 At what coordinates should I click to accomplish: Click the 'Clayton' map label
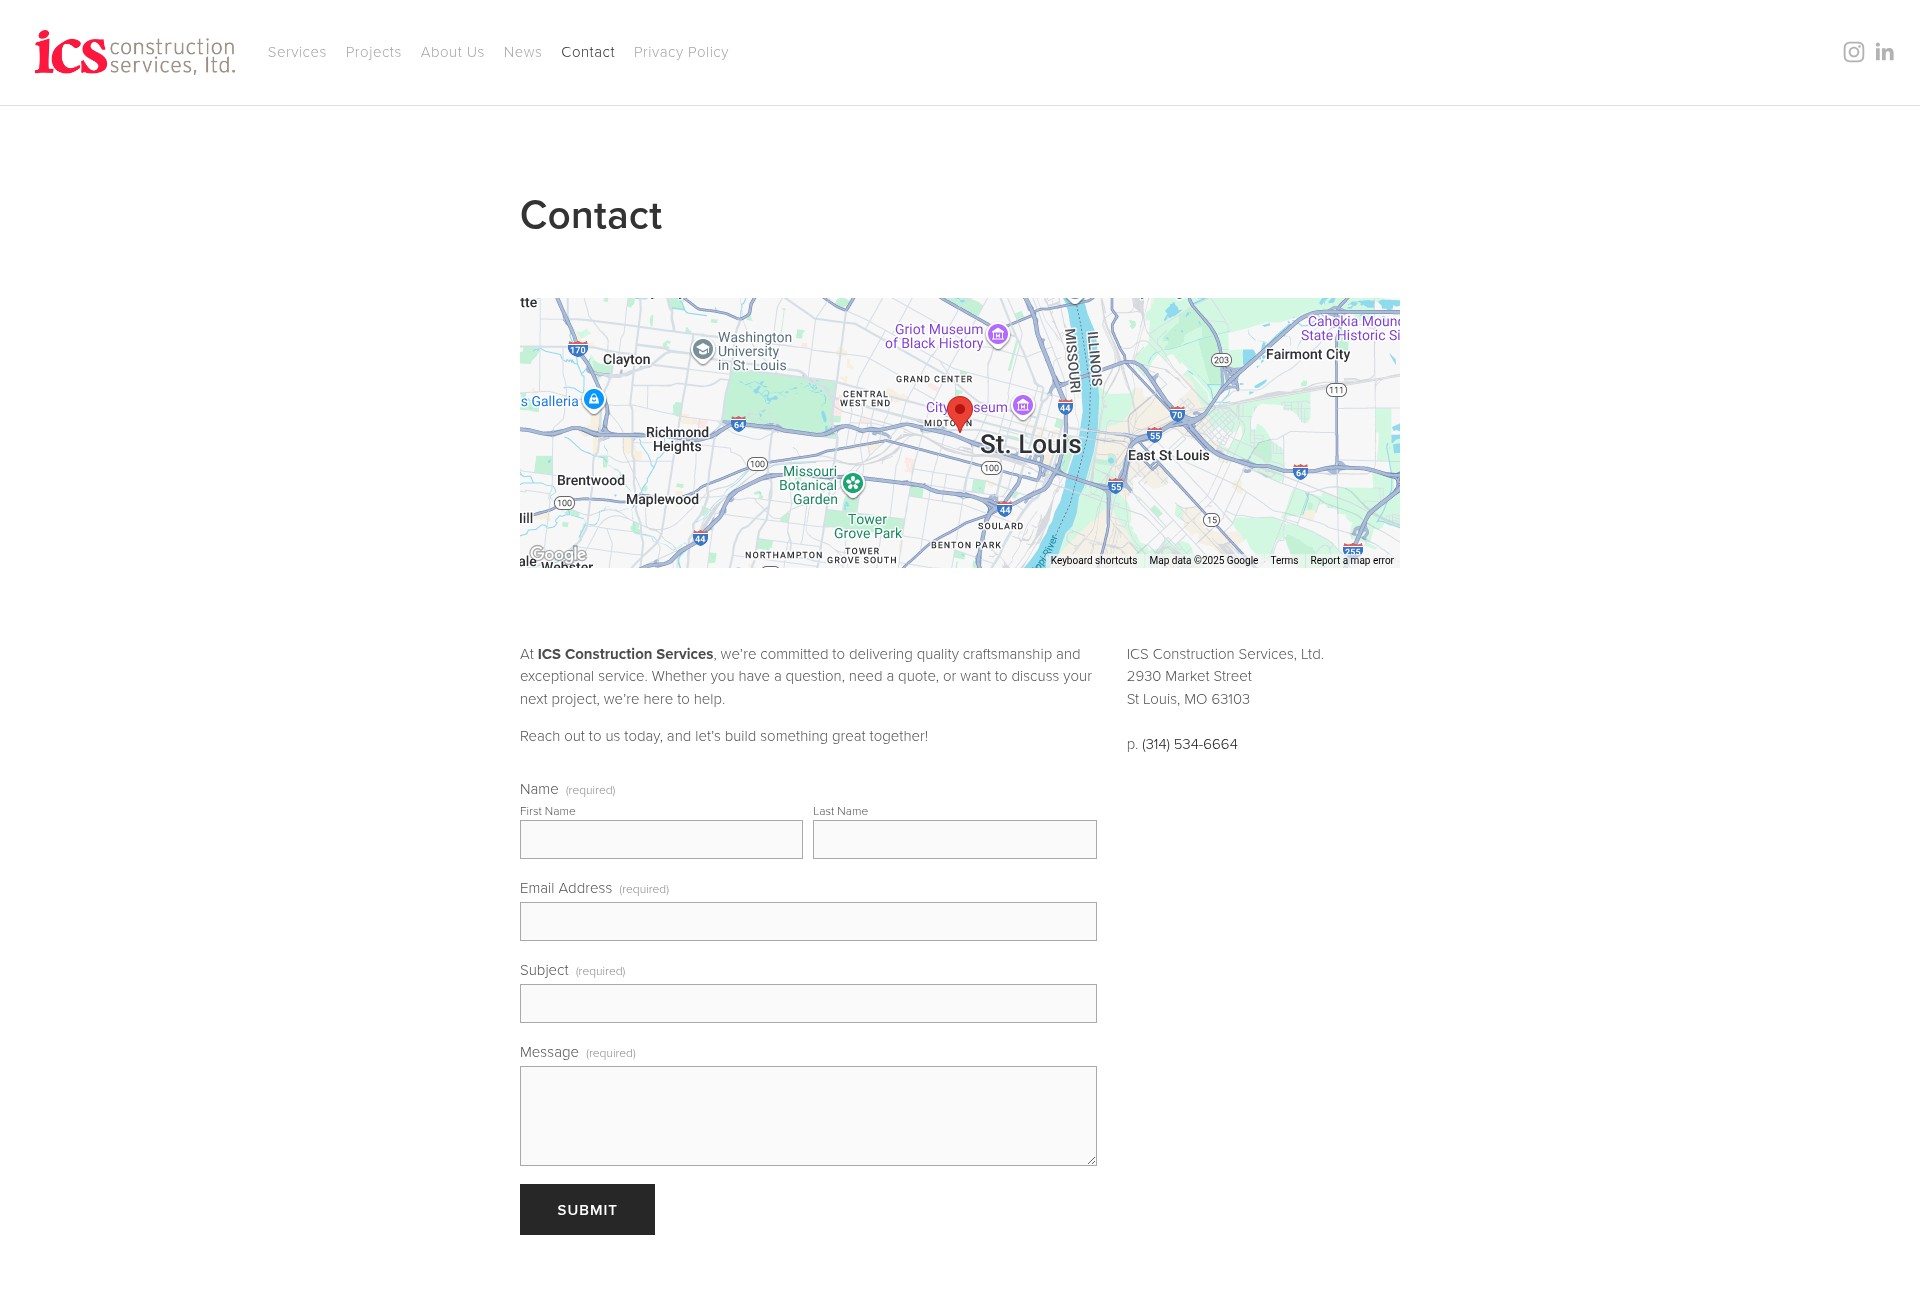(626, 360)
